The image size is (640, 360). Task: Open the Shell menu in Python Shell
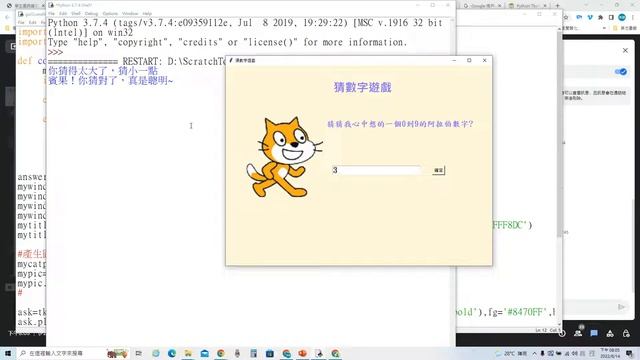coord(76,13)
